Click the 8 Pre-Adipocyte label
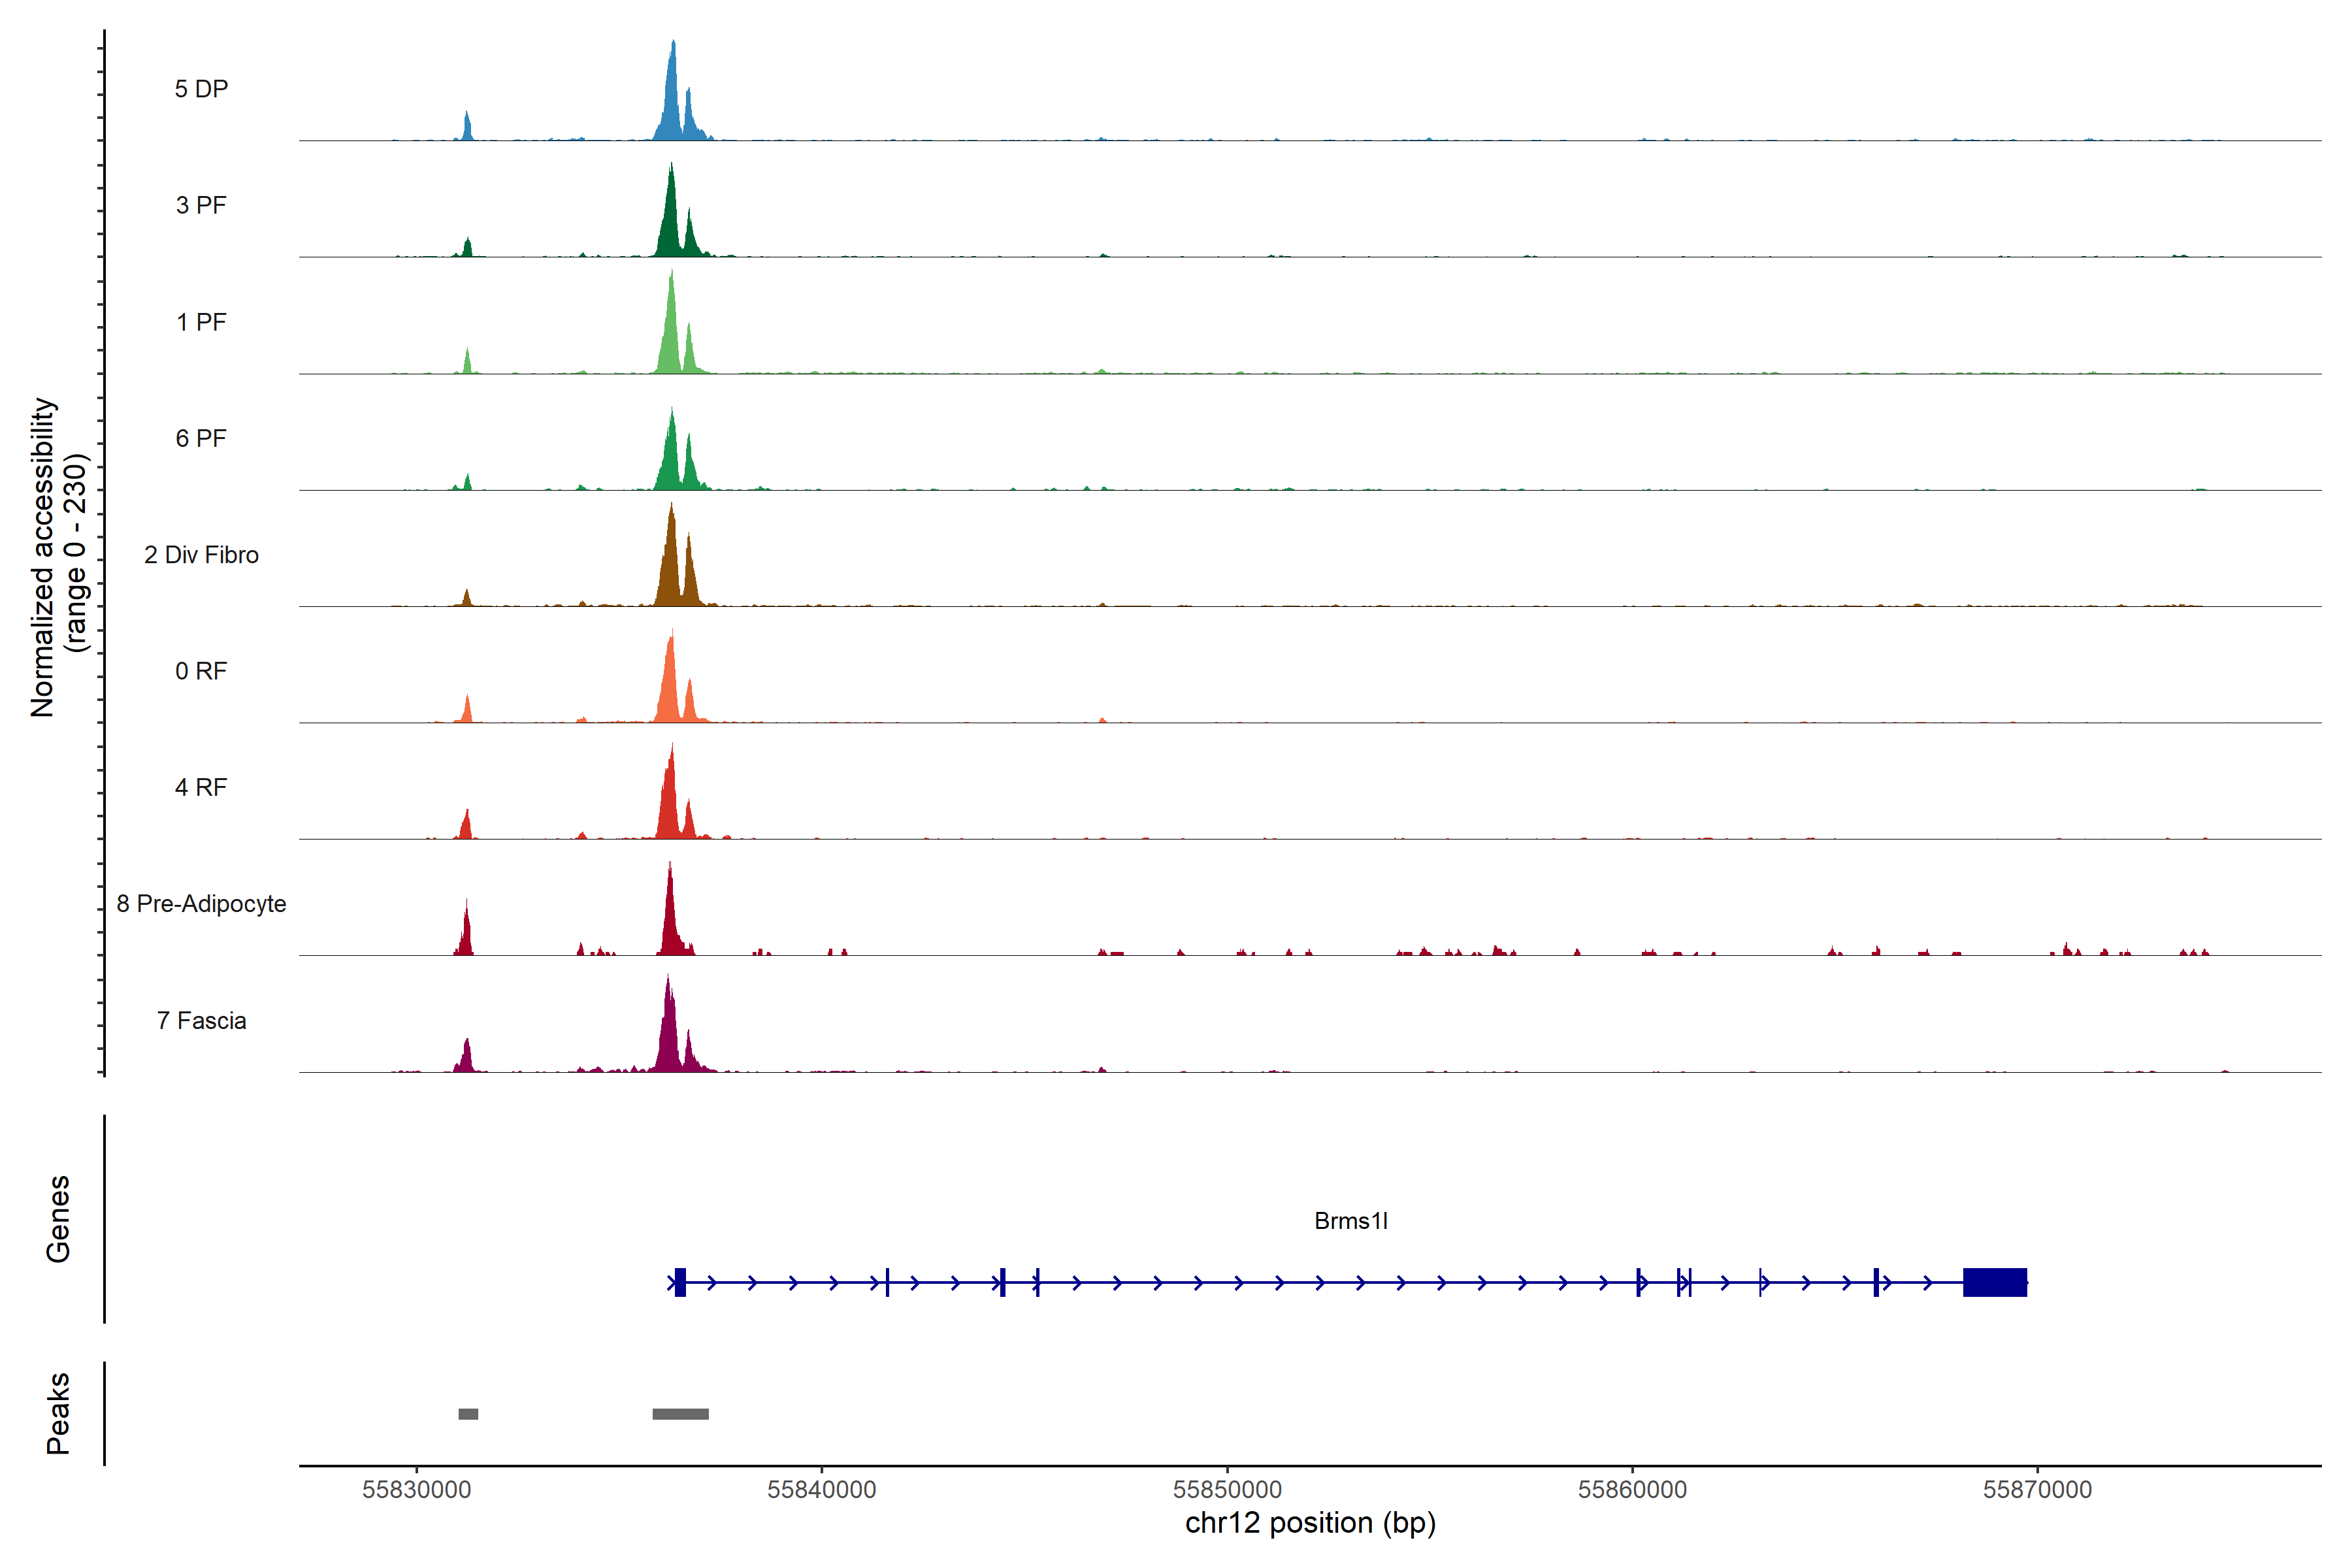The height and width of the screenshot is (1568, 2352). pos(201,904)
